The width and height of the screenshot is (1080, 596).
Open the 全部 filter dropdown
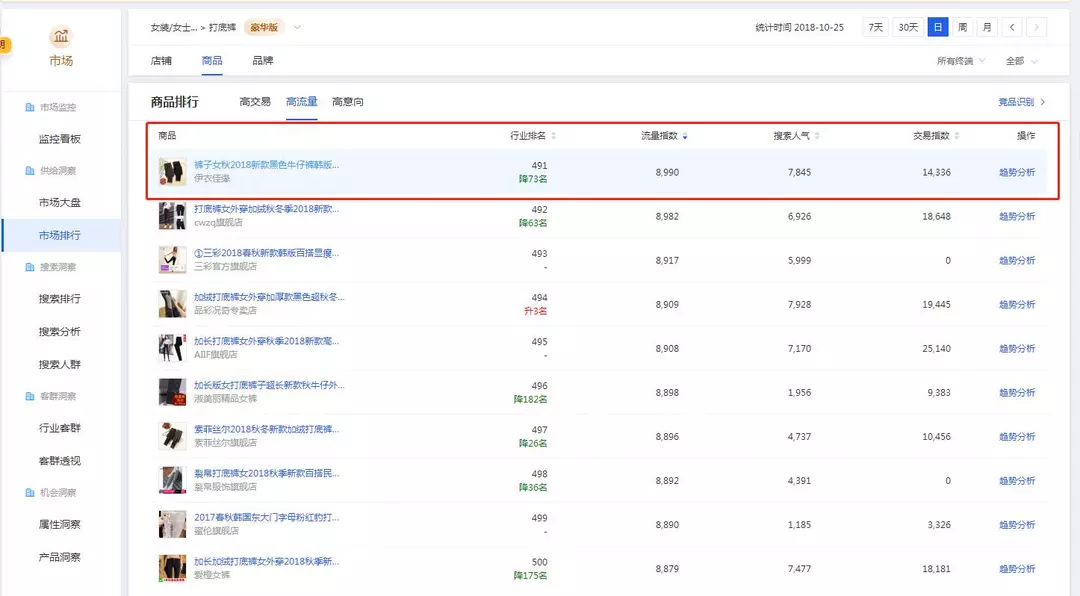[1021, 61]
